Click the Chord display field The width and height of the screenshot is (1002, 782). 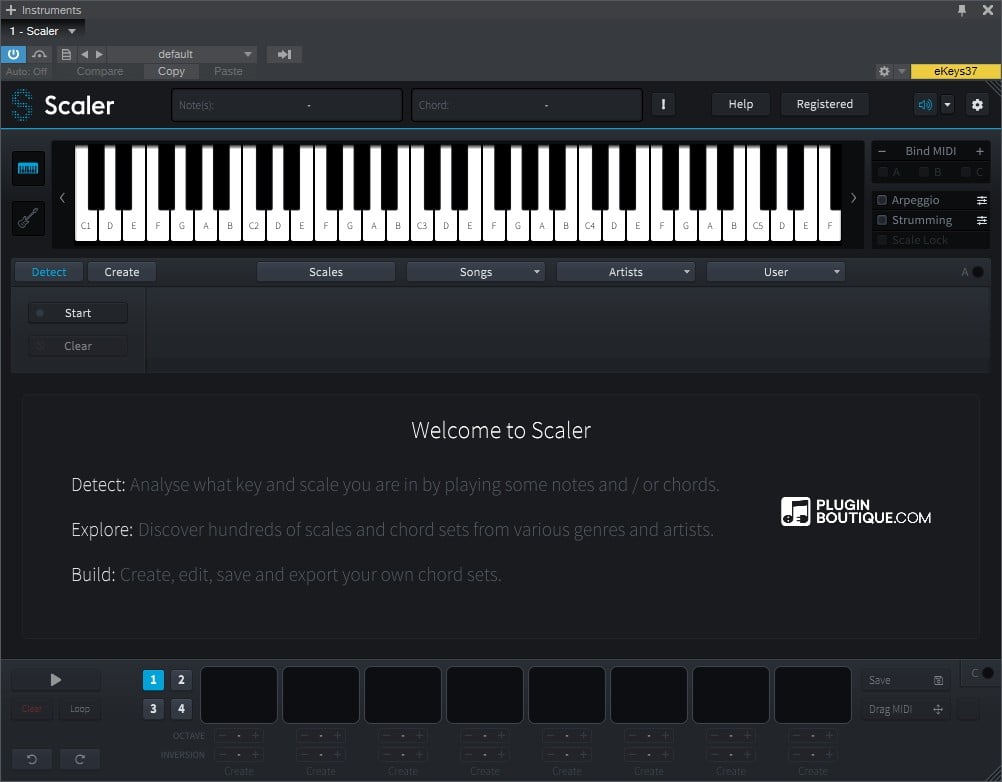(527, 105)
